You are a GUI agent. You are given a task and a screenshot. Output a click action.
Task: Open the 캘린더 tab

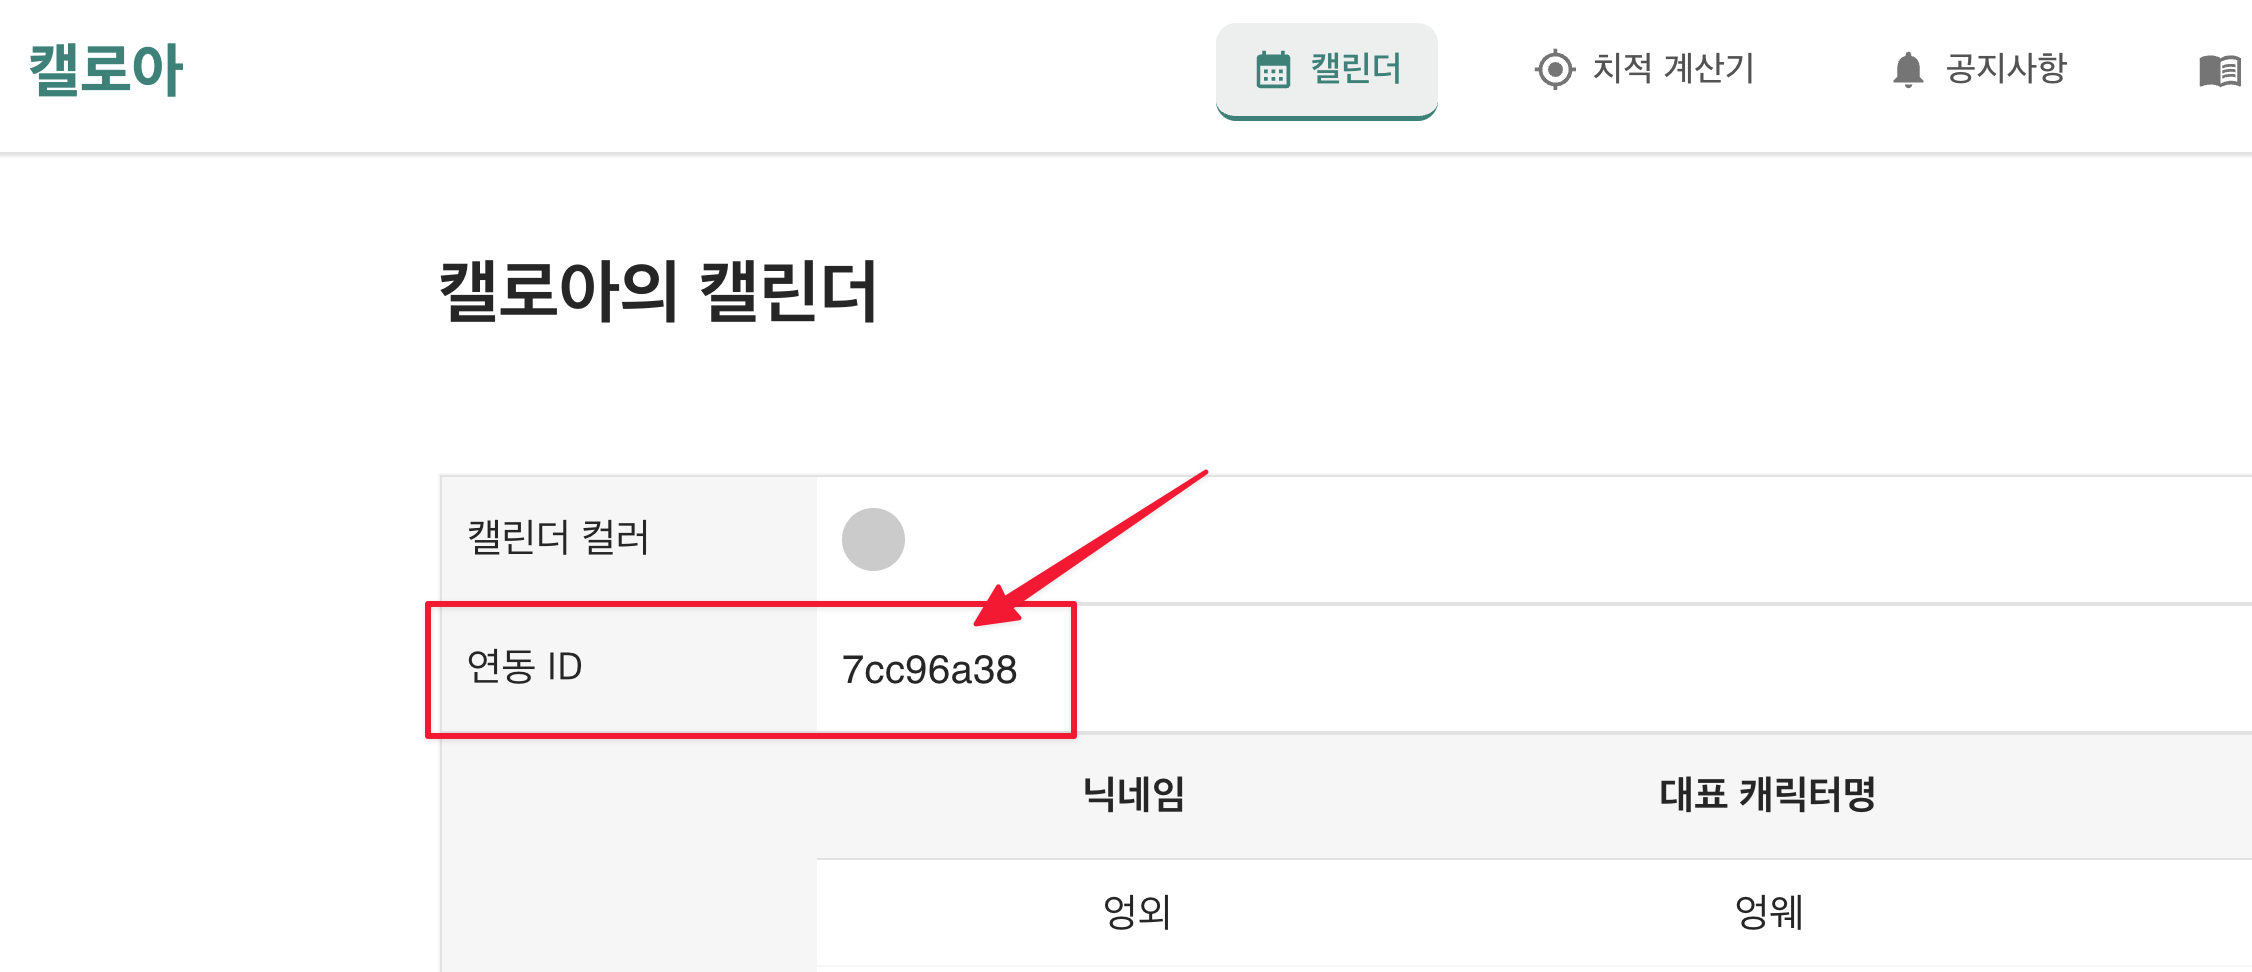1327,70
